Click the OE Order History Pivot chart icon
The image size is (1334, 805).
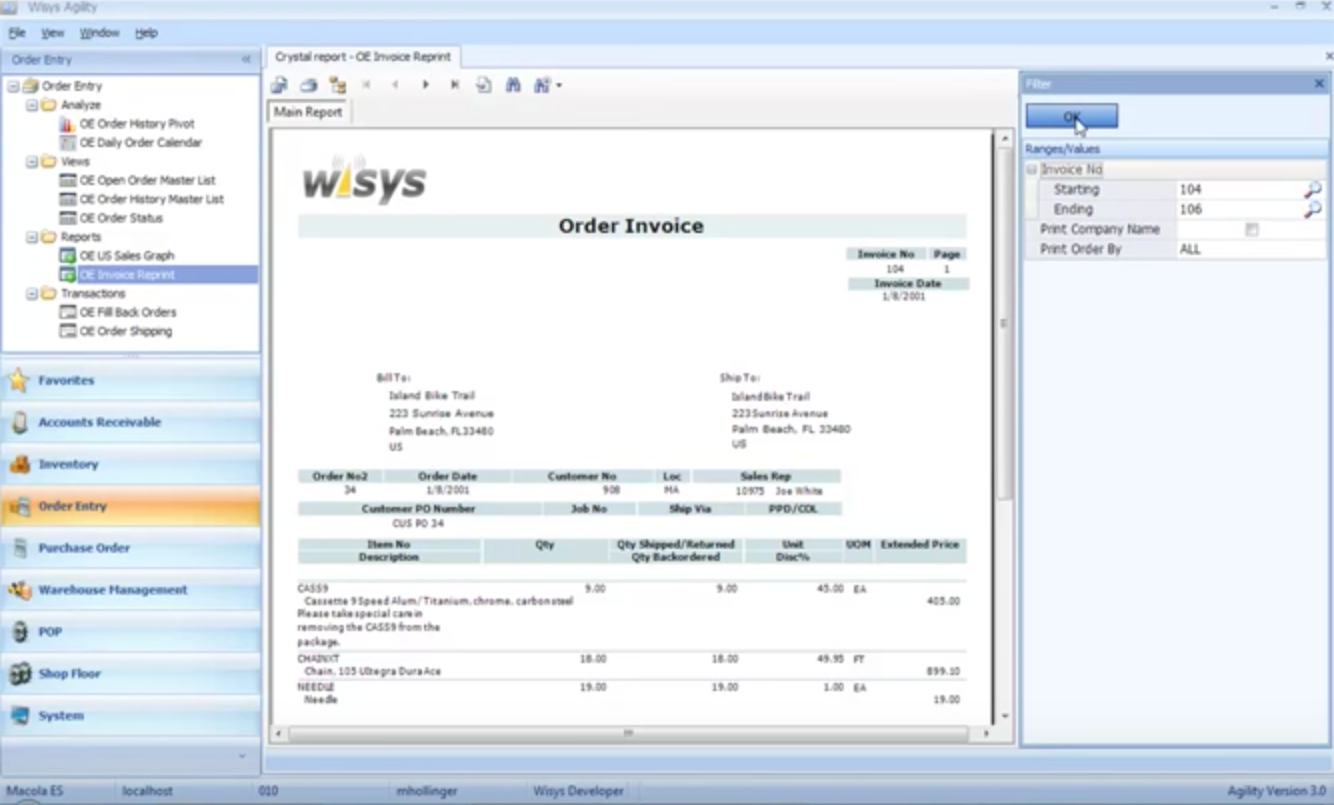point(67,124)
